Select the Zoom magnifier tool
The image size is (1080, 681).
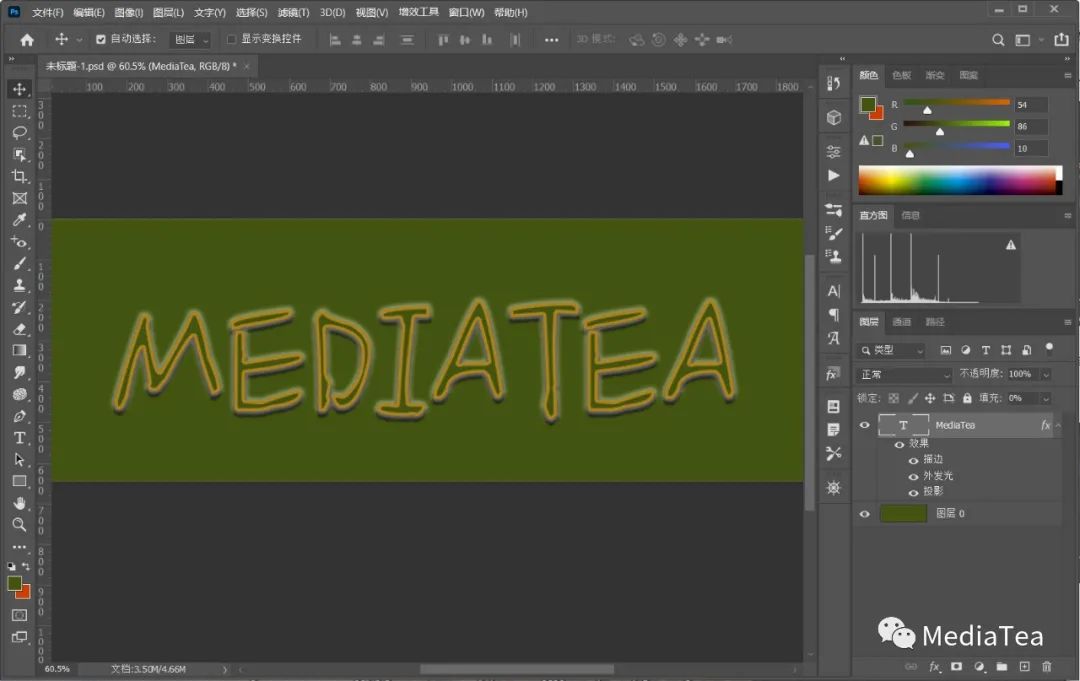(x=19, y=525)
